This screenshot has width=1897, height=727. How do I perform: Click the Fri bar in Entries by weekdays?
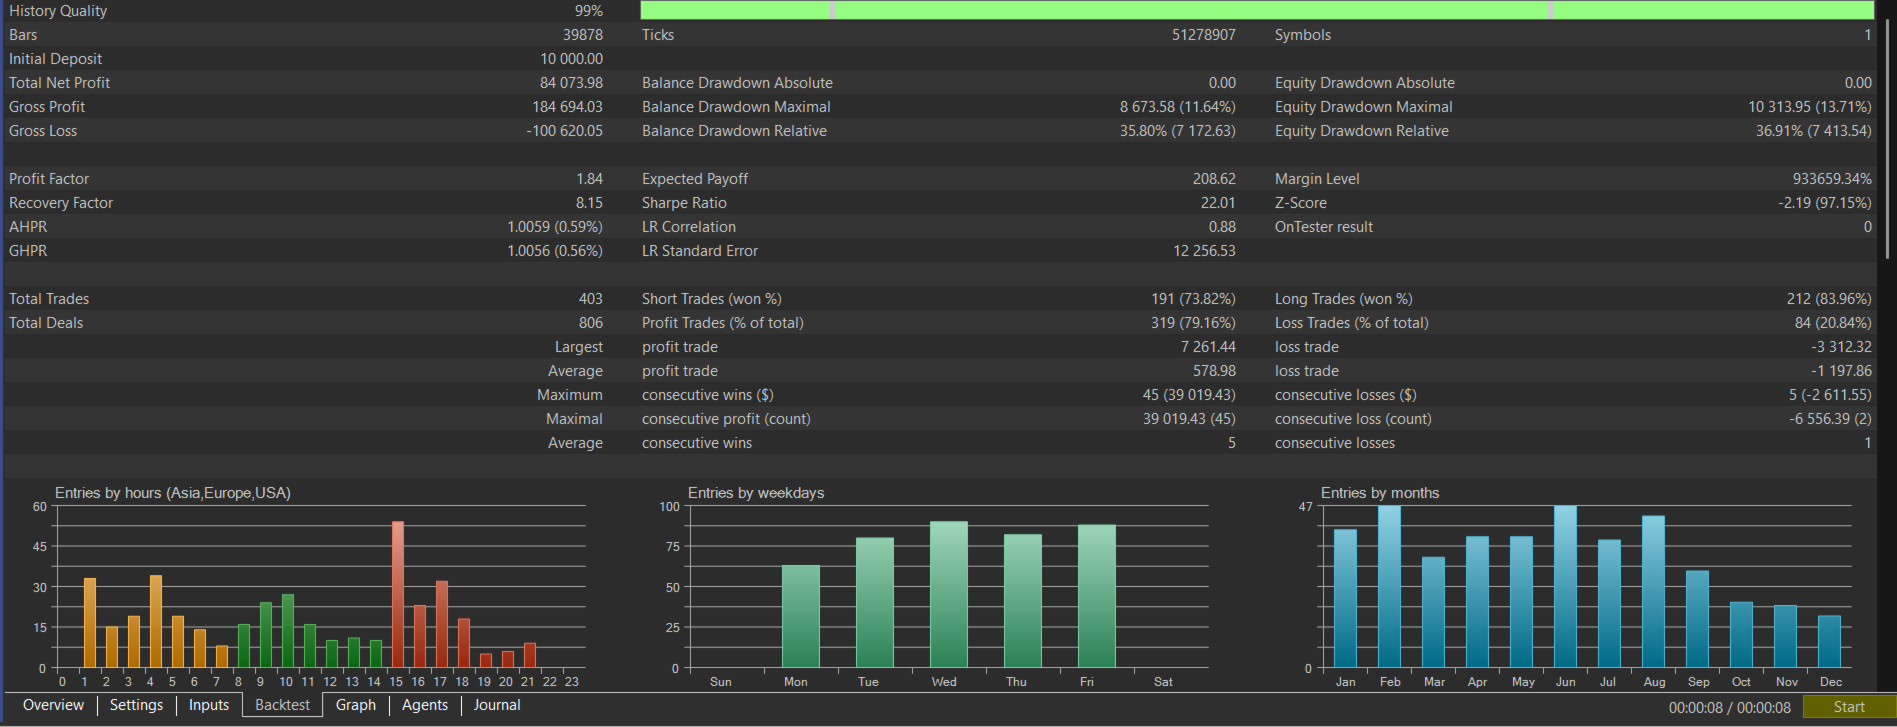click(x=1096, y=596)
